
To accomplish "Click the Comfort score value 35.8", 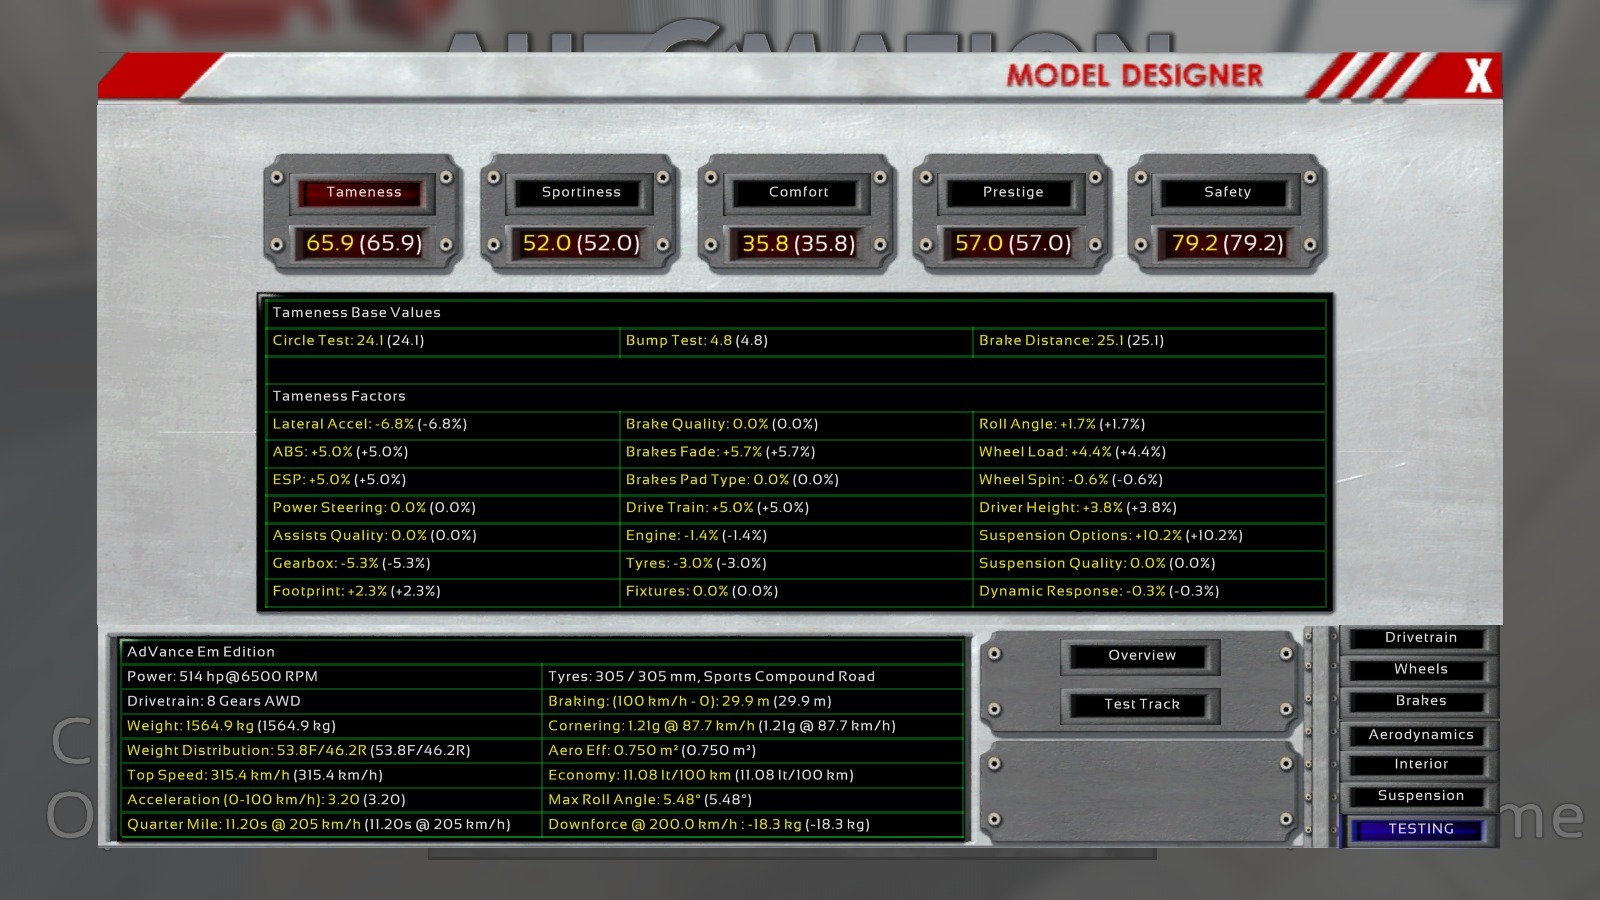I will 798,243.
